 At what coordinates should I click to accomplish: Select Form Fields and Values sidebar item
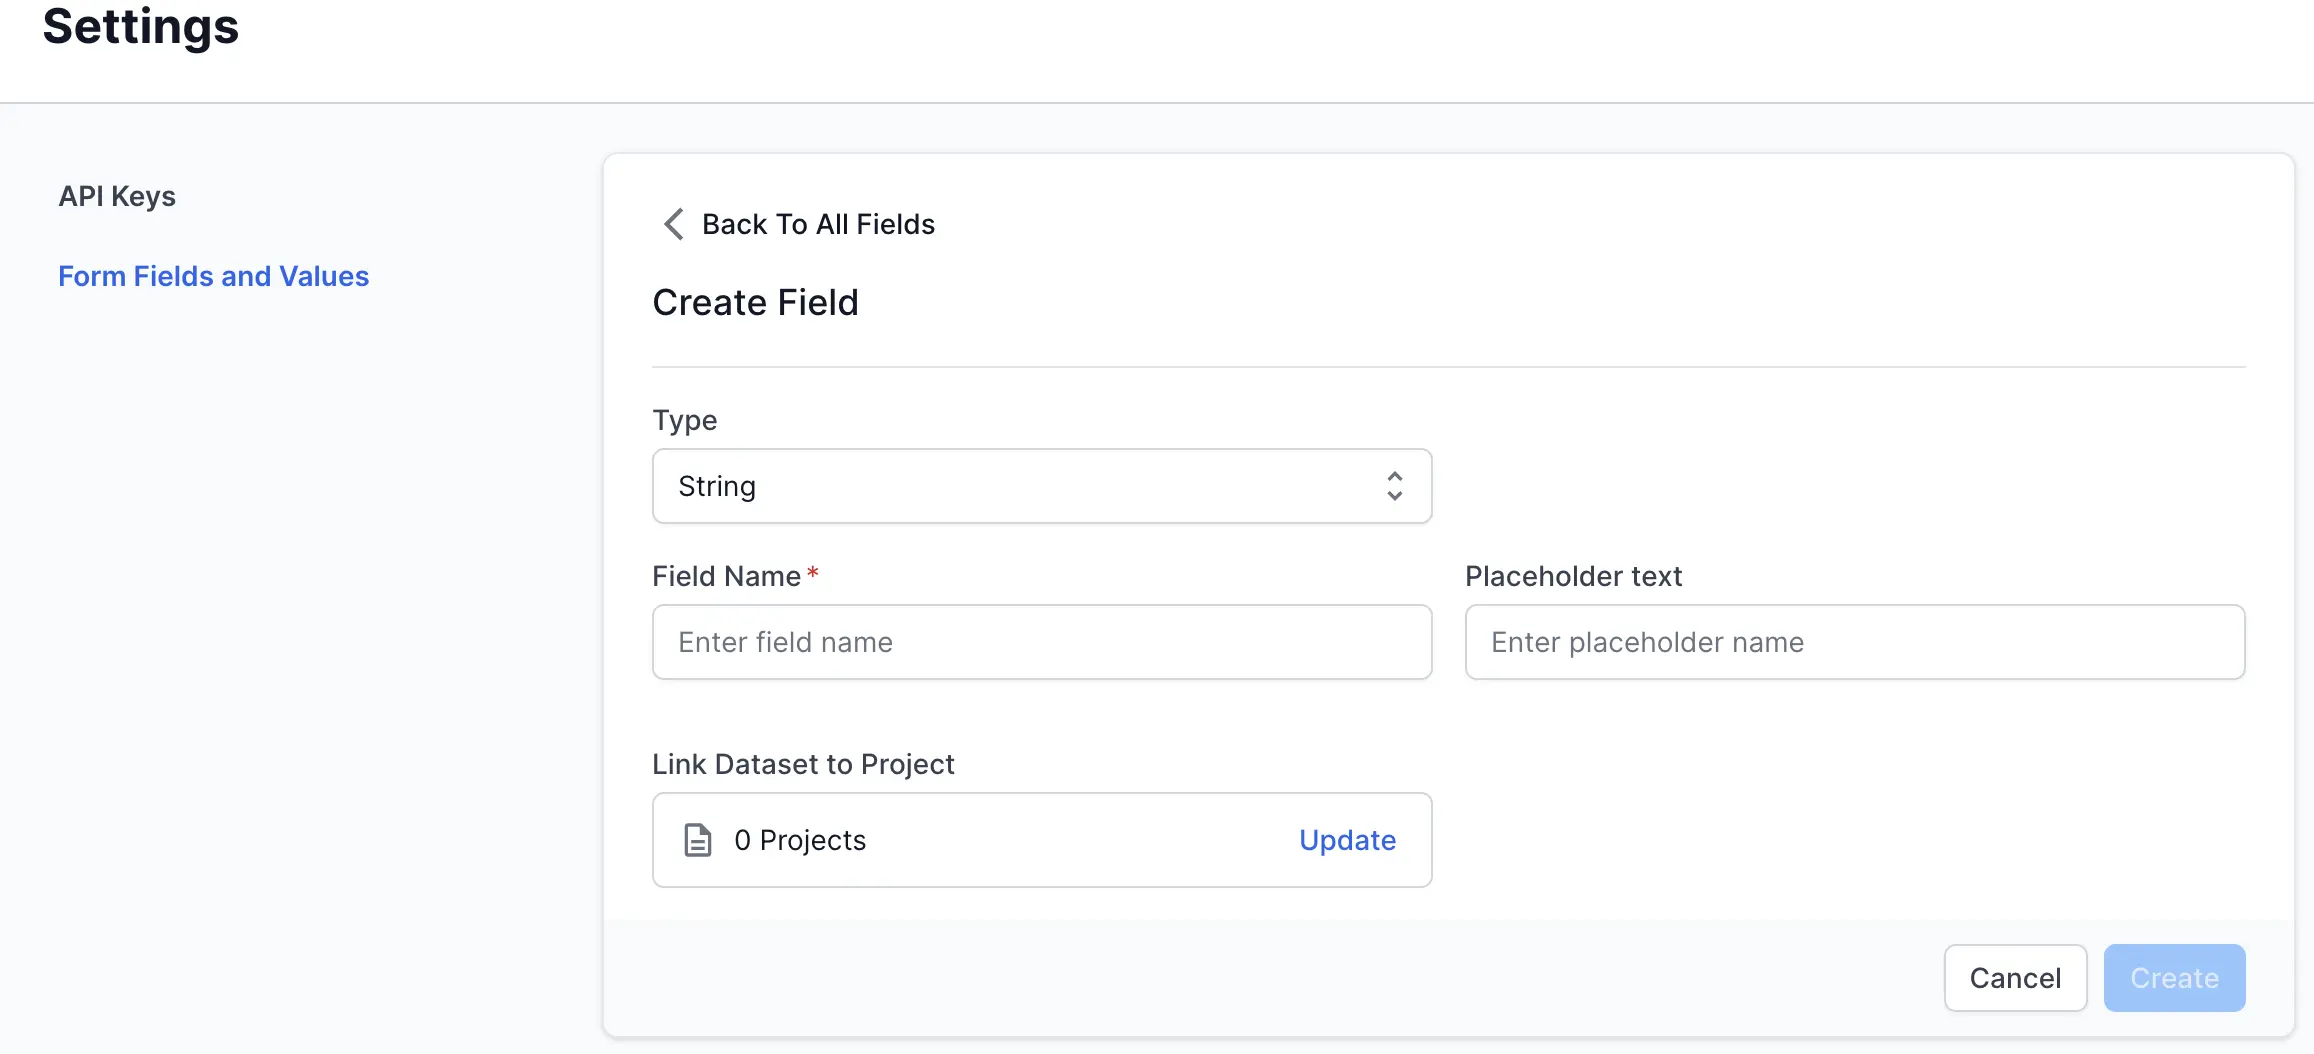point(213,276)
